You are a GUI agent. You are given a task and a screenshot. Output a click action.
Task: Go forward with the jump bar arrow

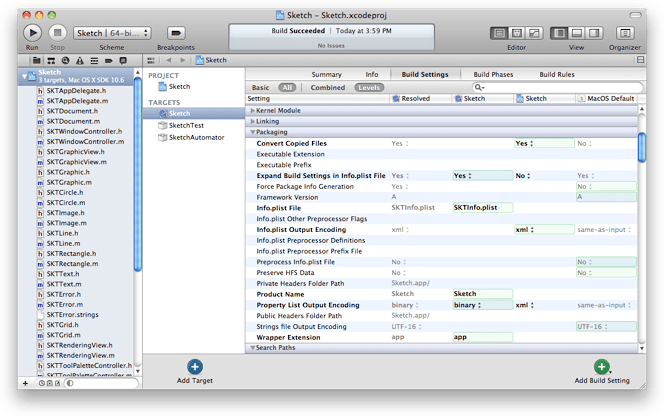click(183, 60)
